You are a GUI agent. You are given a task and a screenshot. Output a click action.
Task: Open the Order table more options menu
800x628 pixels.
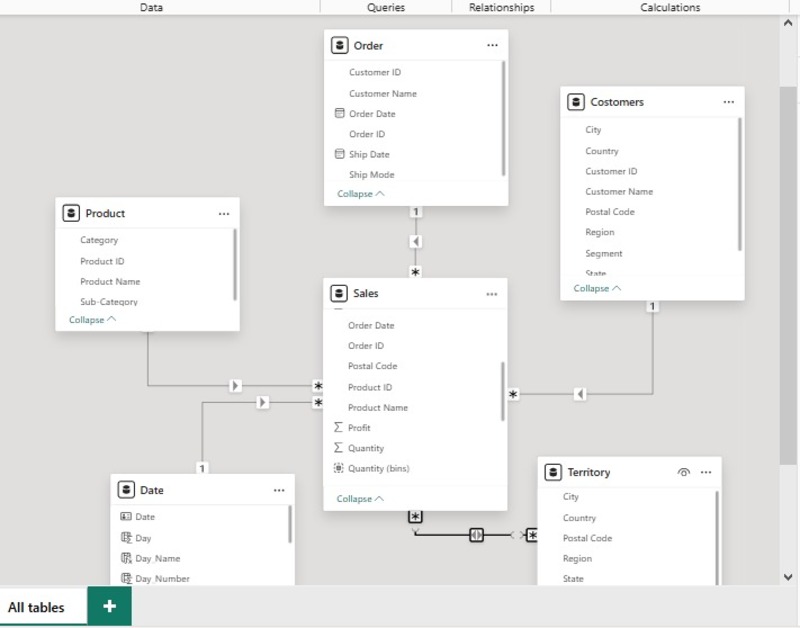(x=492, y=45)
